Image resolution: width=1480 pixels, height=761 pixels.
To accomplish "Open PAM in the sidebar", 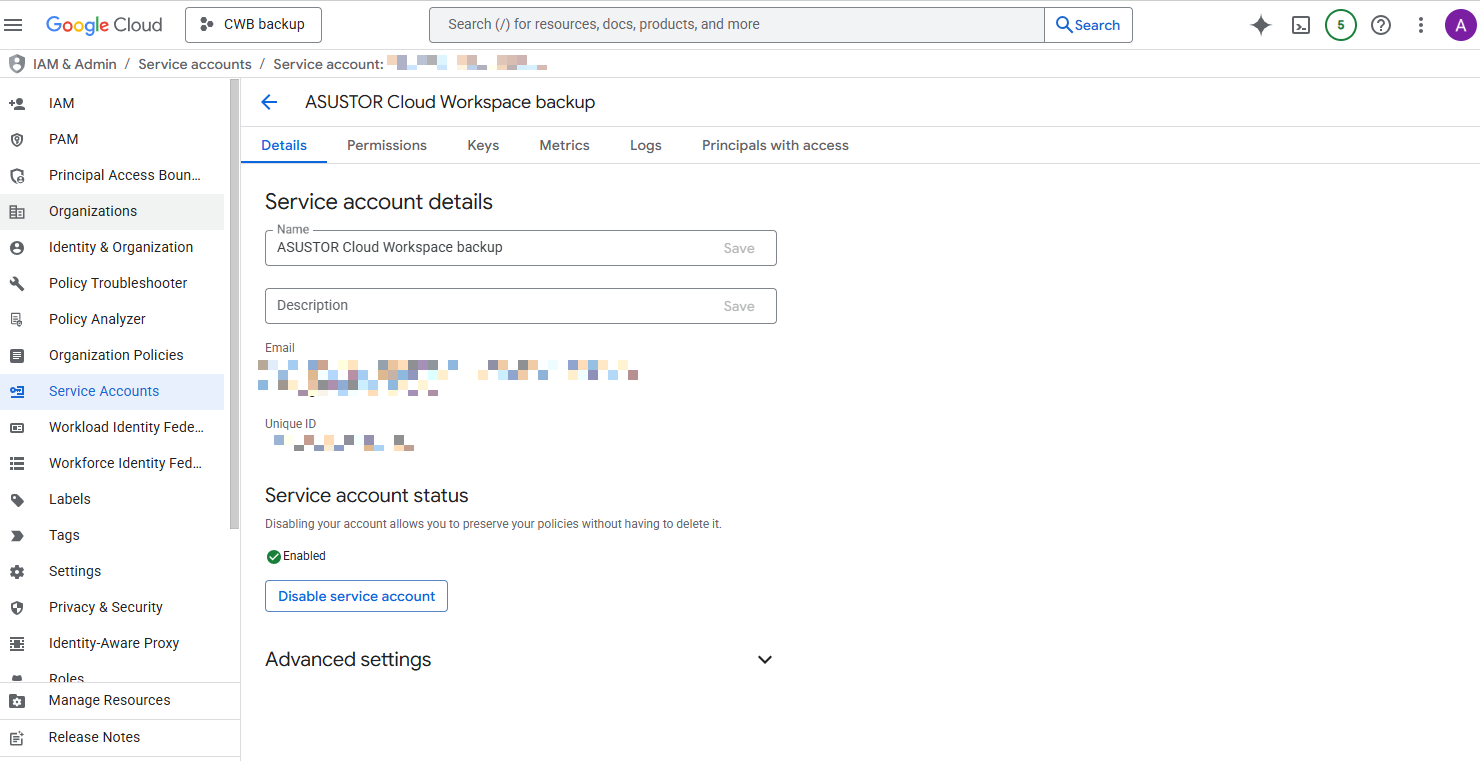I will coord(112,139).
